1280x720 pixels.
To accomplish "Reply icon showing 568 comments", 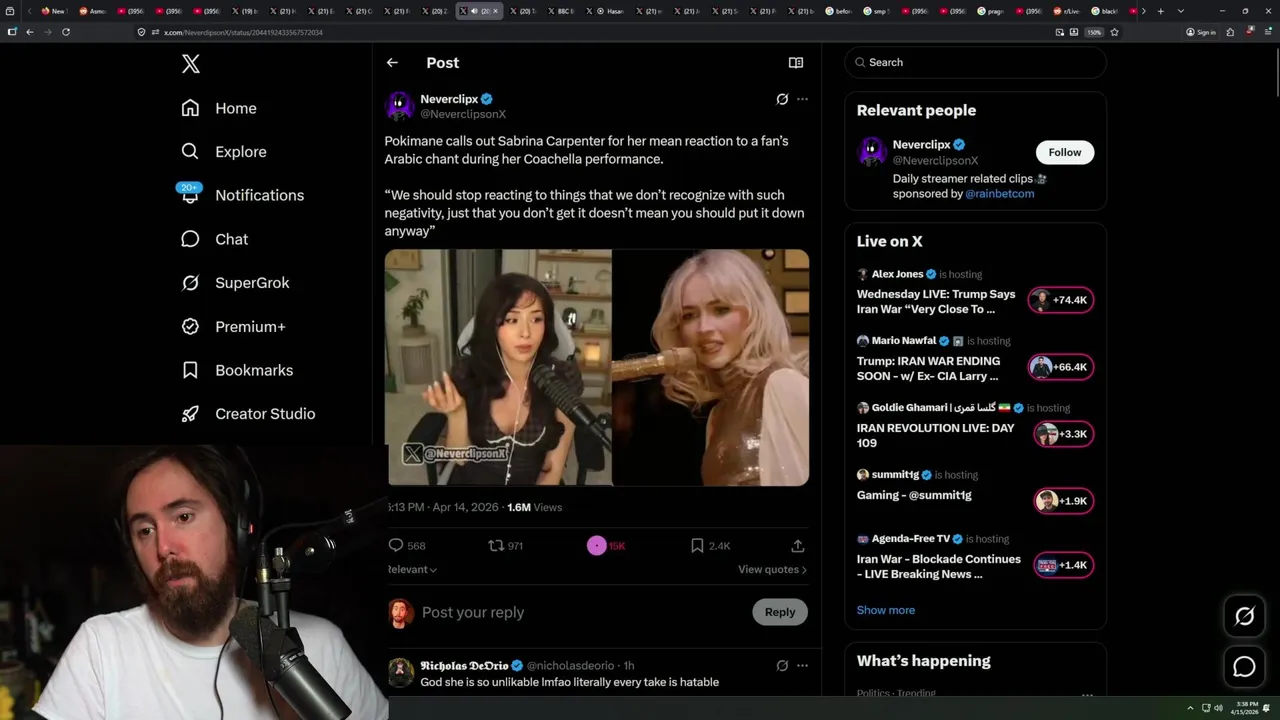I will (396, 545).
